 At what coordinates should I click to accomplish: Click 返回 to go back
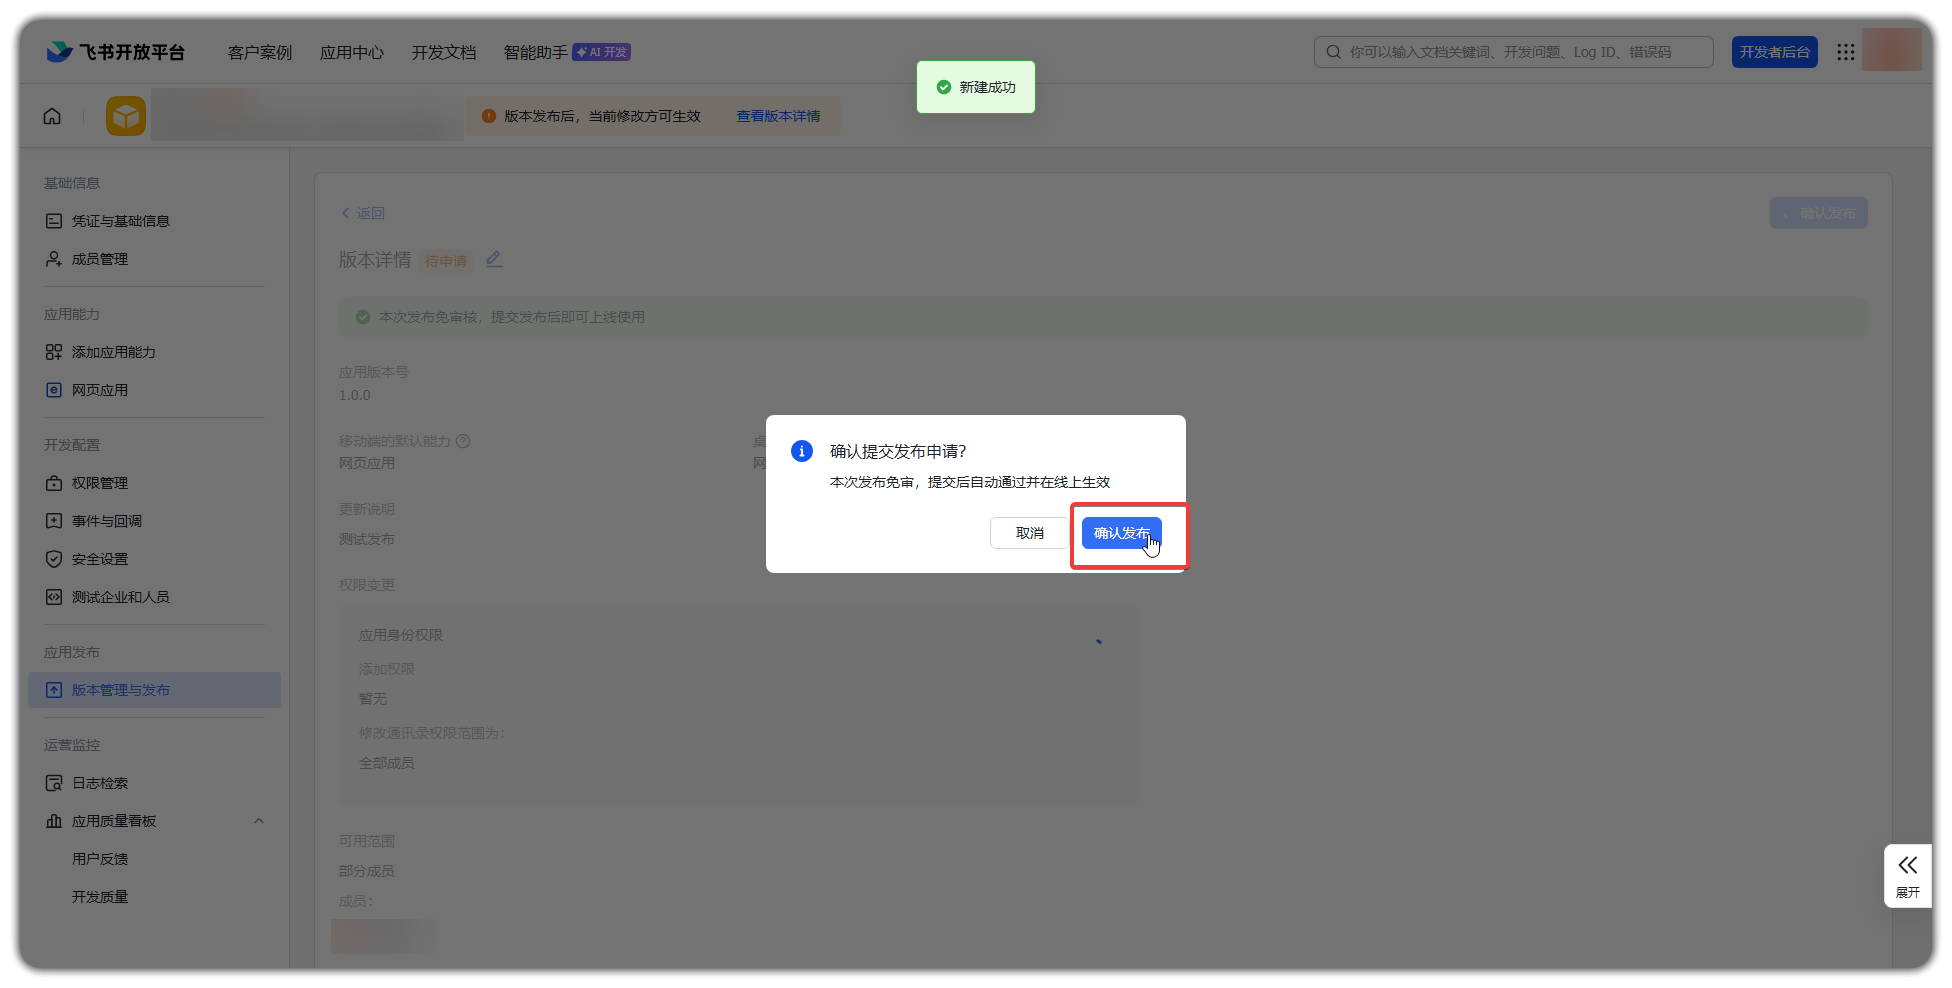(363, 213)
